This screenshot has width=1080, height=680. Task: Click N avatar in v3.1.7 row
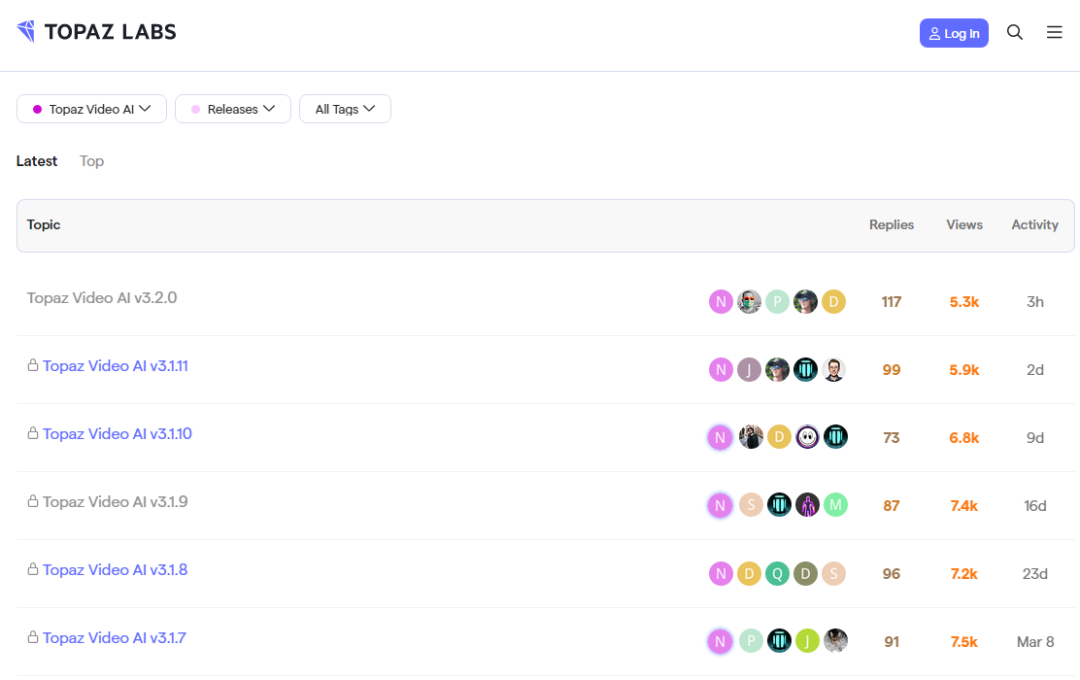pos(720,641)
